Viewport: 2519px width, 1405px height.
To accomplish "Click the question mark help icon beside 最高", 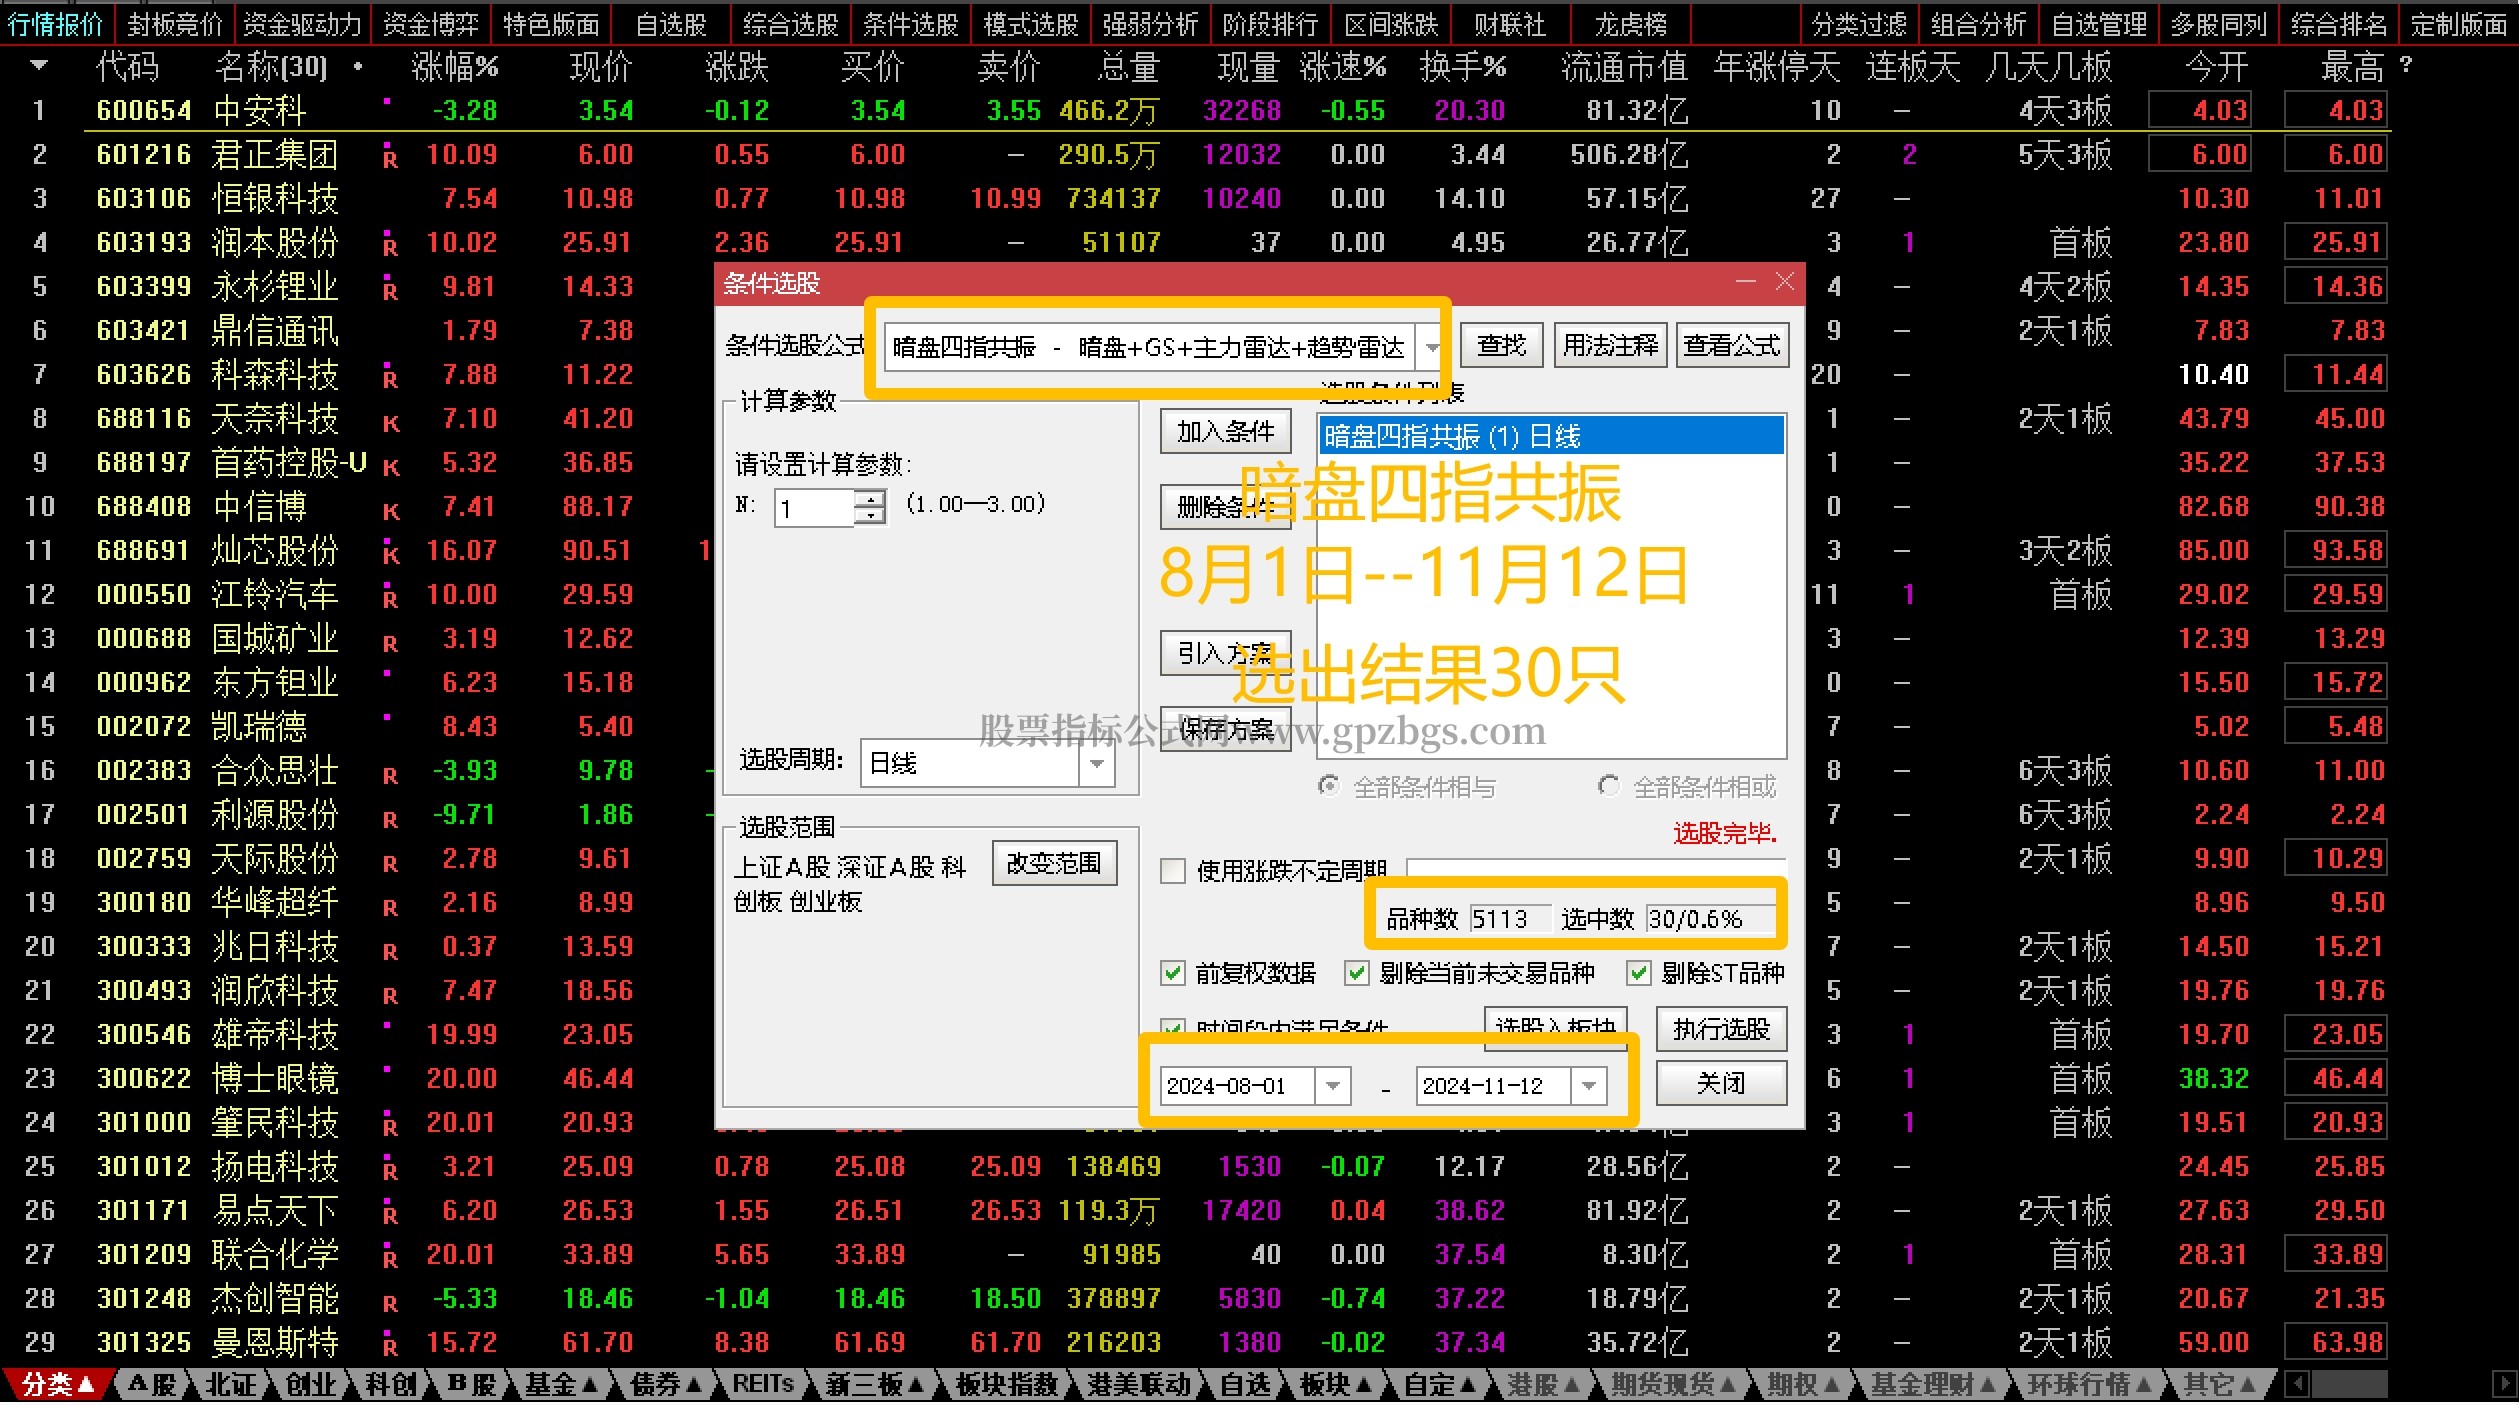I will click(2405, 65).
